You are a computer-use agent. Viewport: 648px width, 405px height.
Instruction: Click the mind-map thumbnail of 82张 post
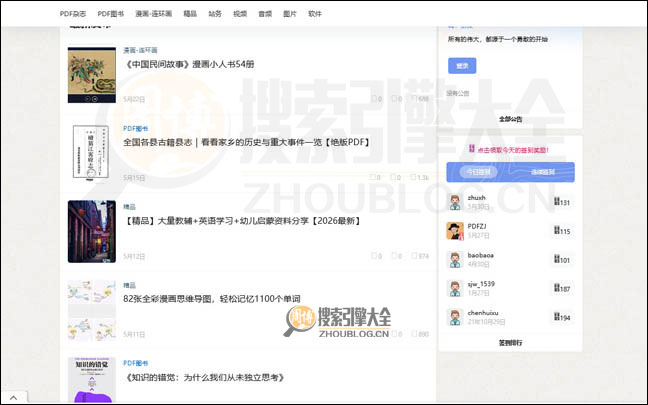92,310
